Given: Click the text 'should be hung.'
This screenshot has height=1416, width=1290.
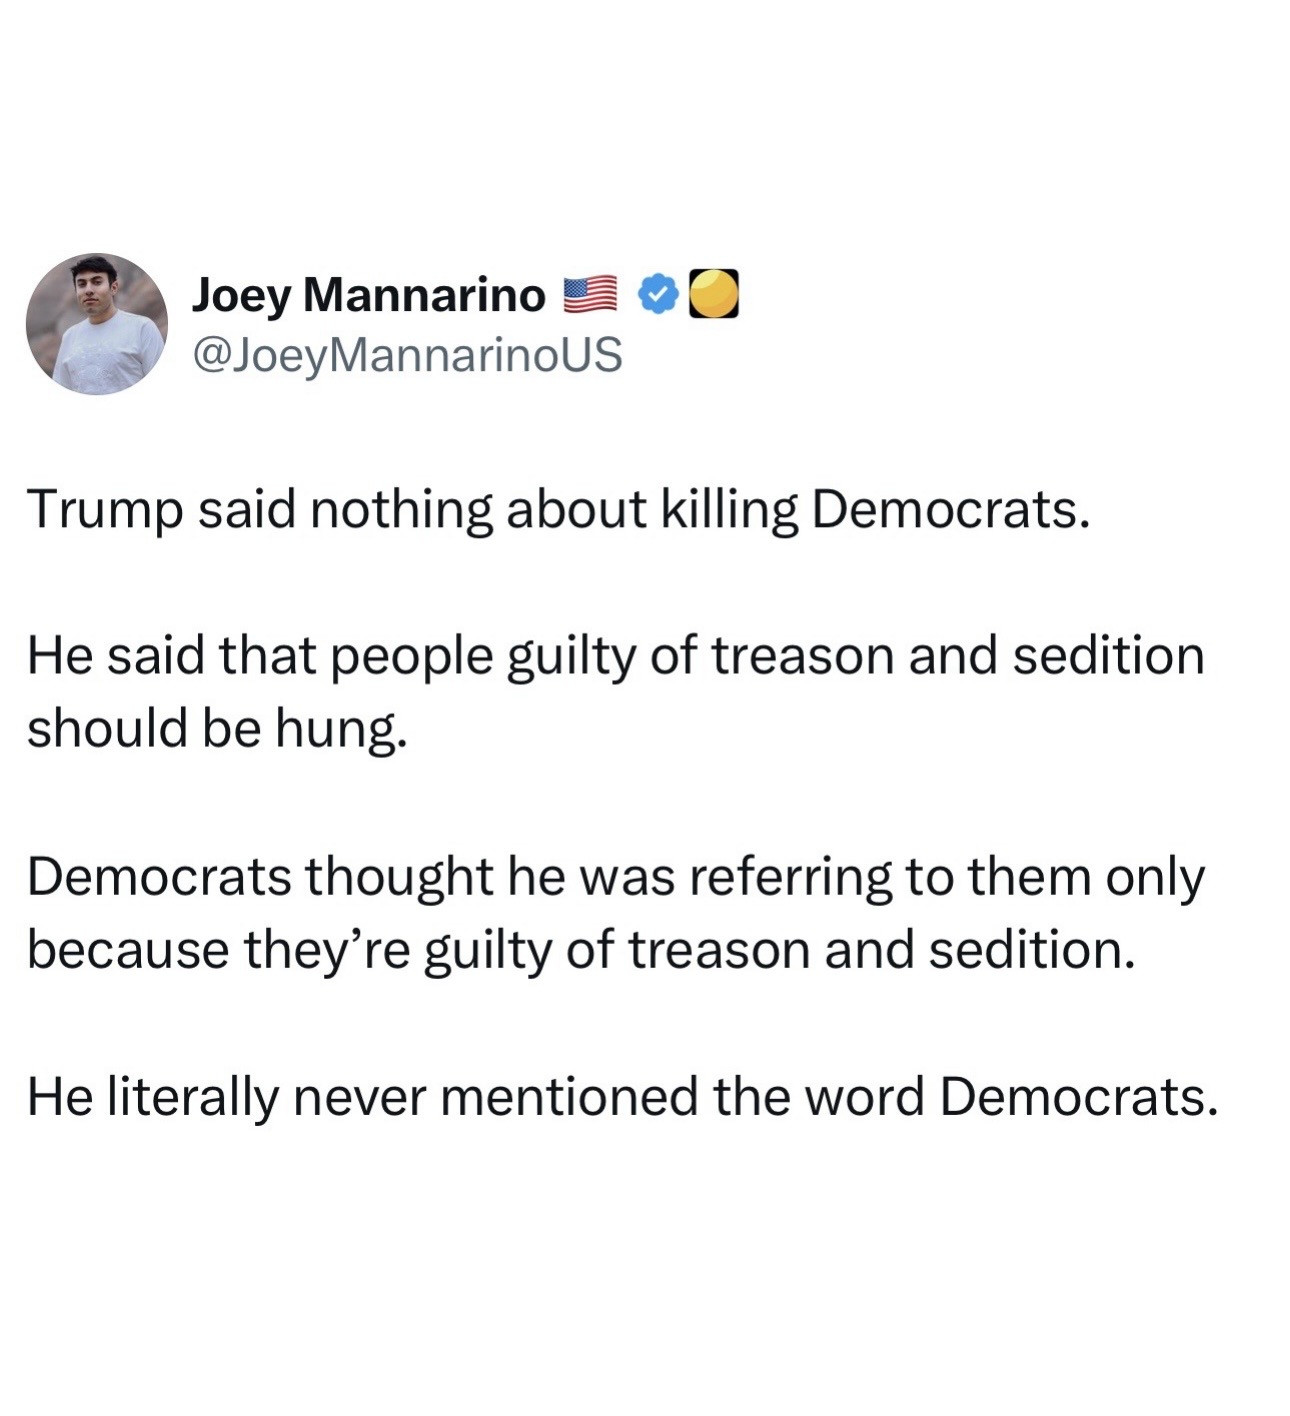Looking at the screenshot, I should [x=217, y=729].
